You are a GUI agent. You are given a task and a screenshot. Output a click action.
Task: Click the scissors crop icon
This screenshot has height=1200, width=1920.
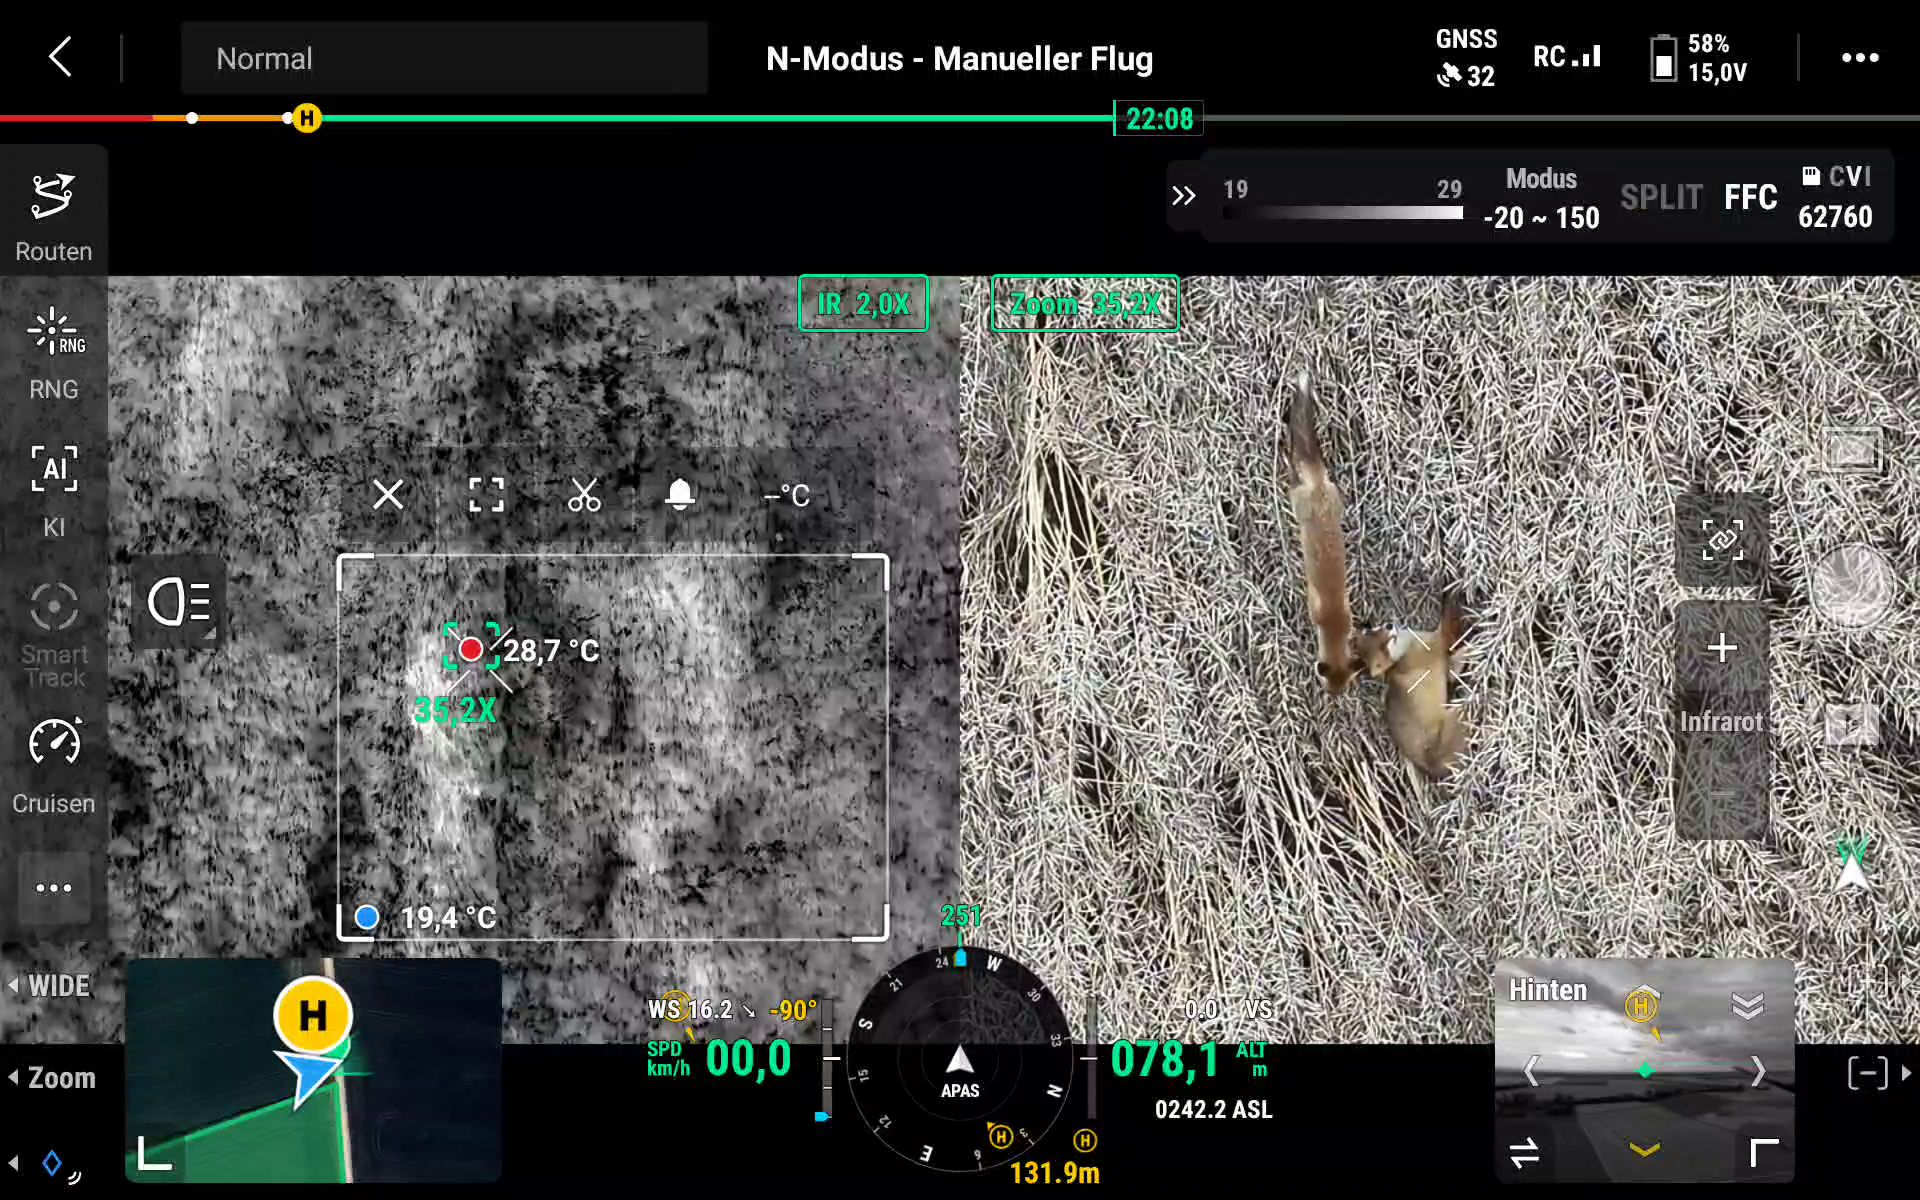tap(584, 494)
